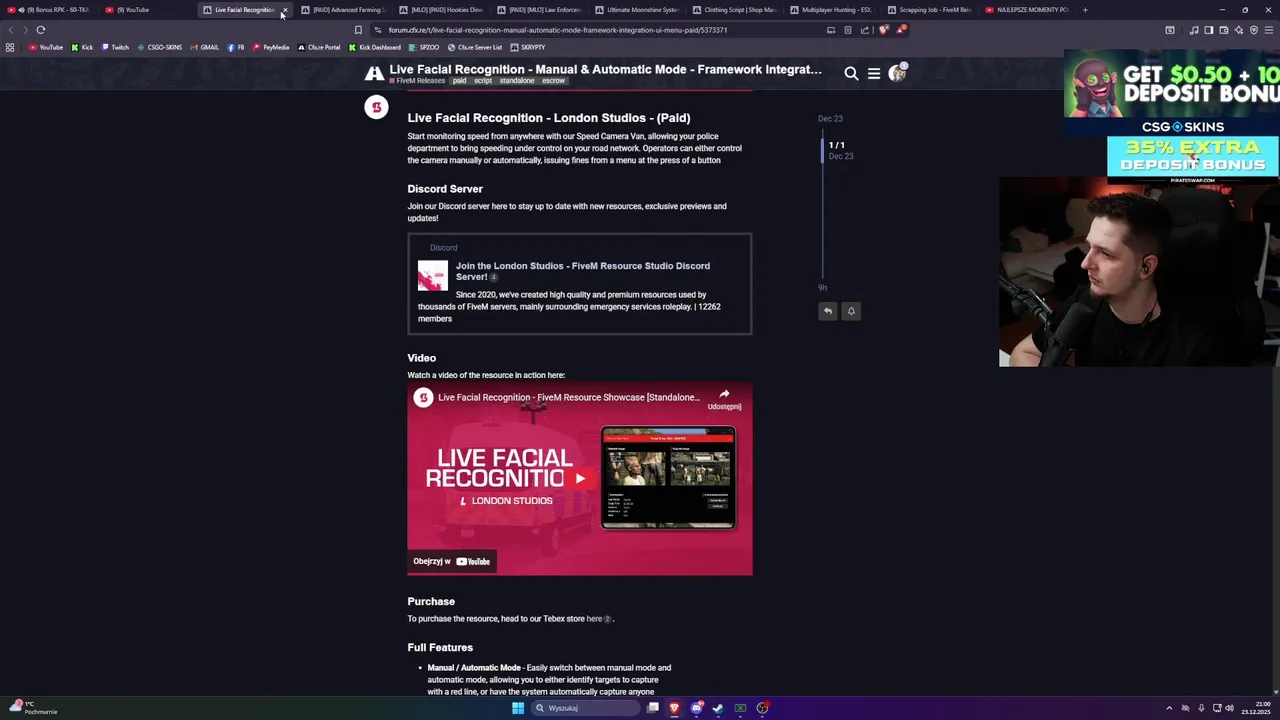Switch to the Law Enforcement MLO tab
The width and height of the screenshot is (1280, 720).
tap(538, 10)
